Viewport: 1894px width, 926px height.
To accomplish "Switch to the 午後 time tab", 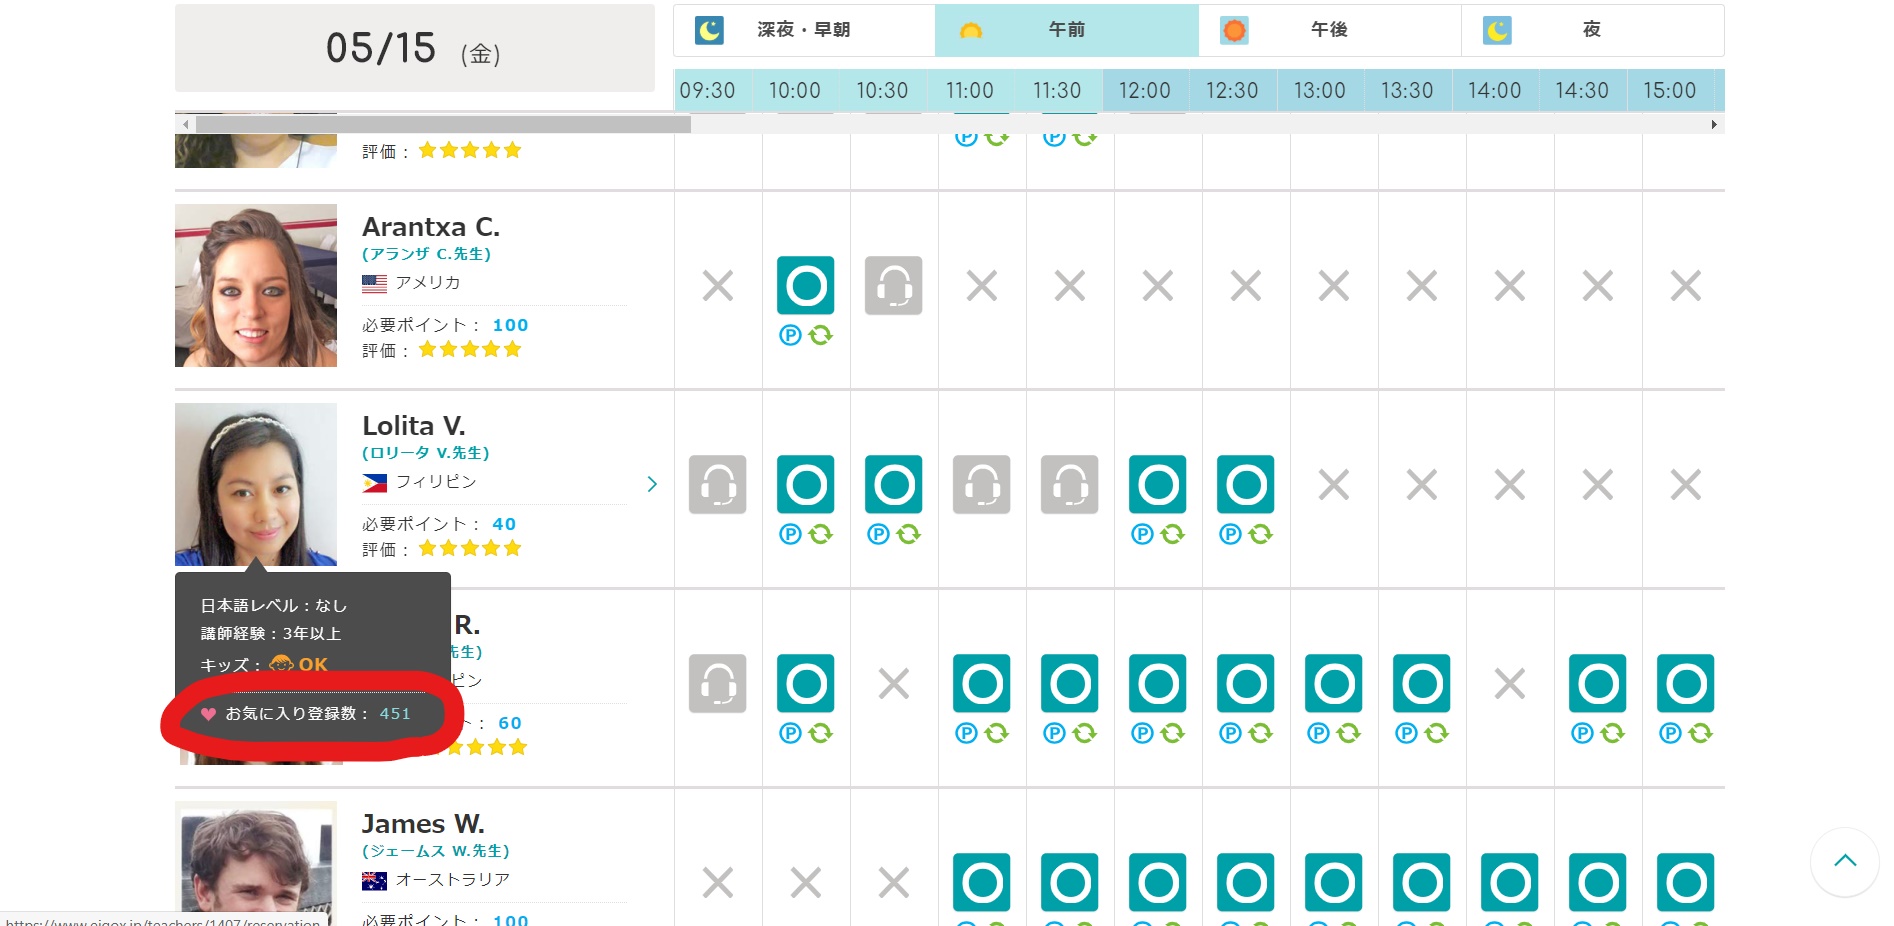I will click(1329, 30).
